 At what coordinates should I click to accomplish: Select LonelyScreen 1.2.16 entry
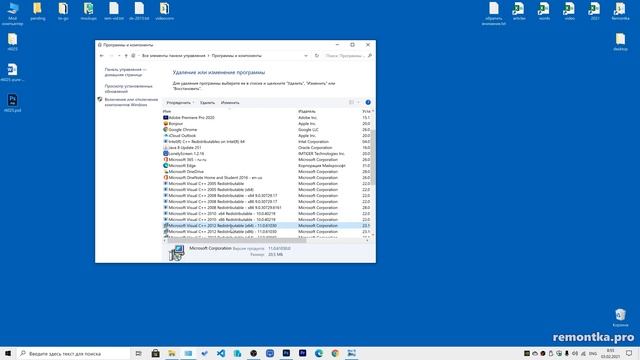coord(267,153)
